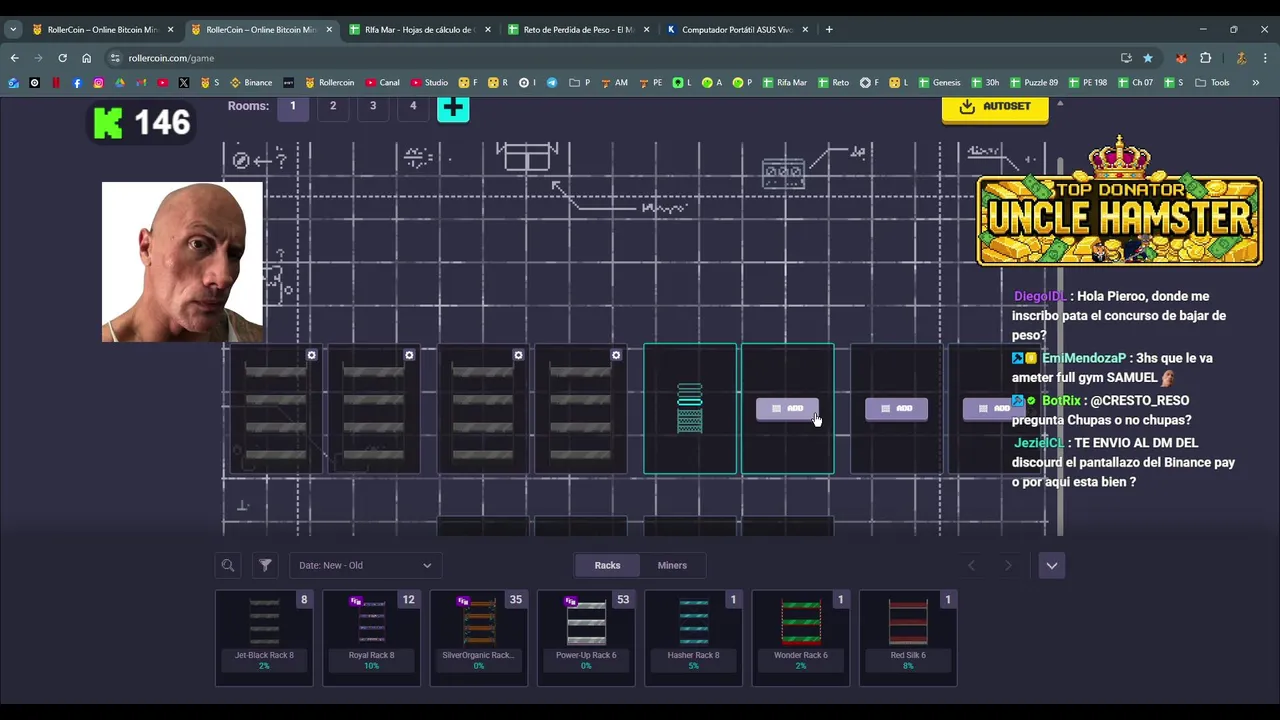Open settings gear on fourth rack
This screenshot has height=720, width=1280.
click(x=616, y=355)
